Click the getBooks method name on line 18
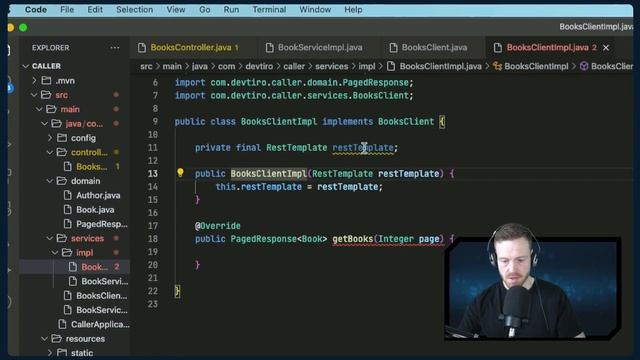 352,239
